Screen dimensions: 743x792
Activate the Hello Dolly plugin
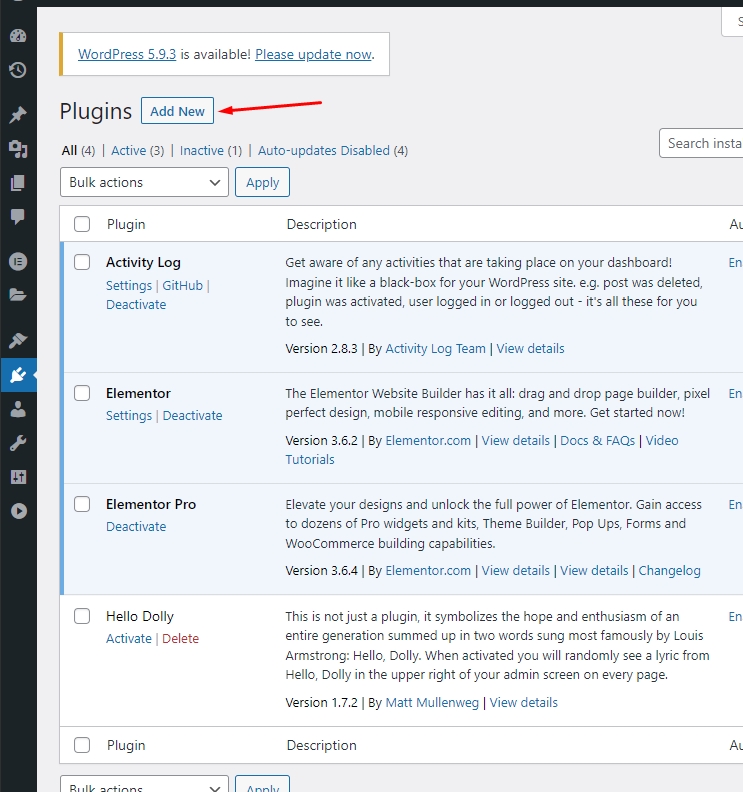coord(129,638)
